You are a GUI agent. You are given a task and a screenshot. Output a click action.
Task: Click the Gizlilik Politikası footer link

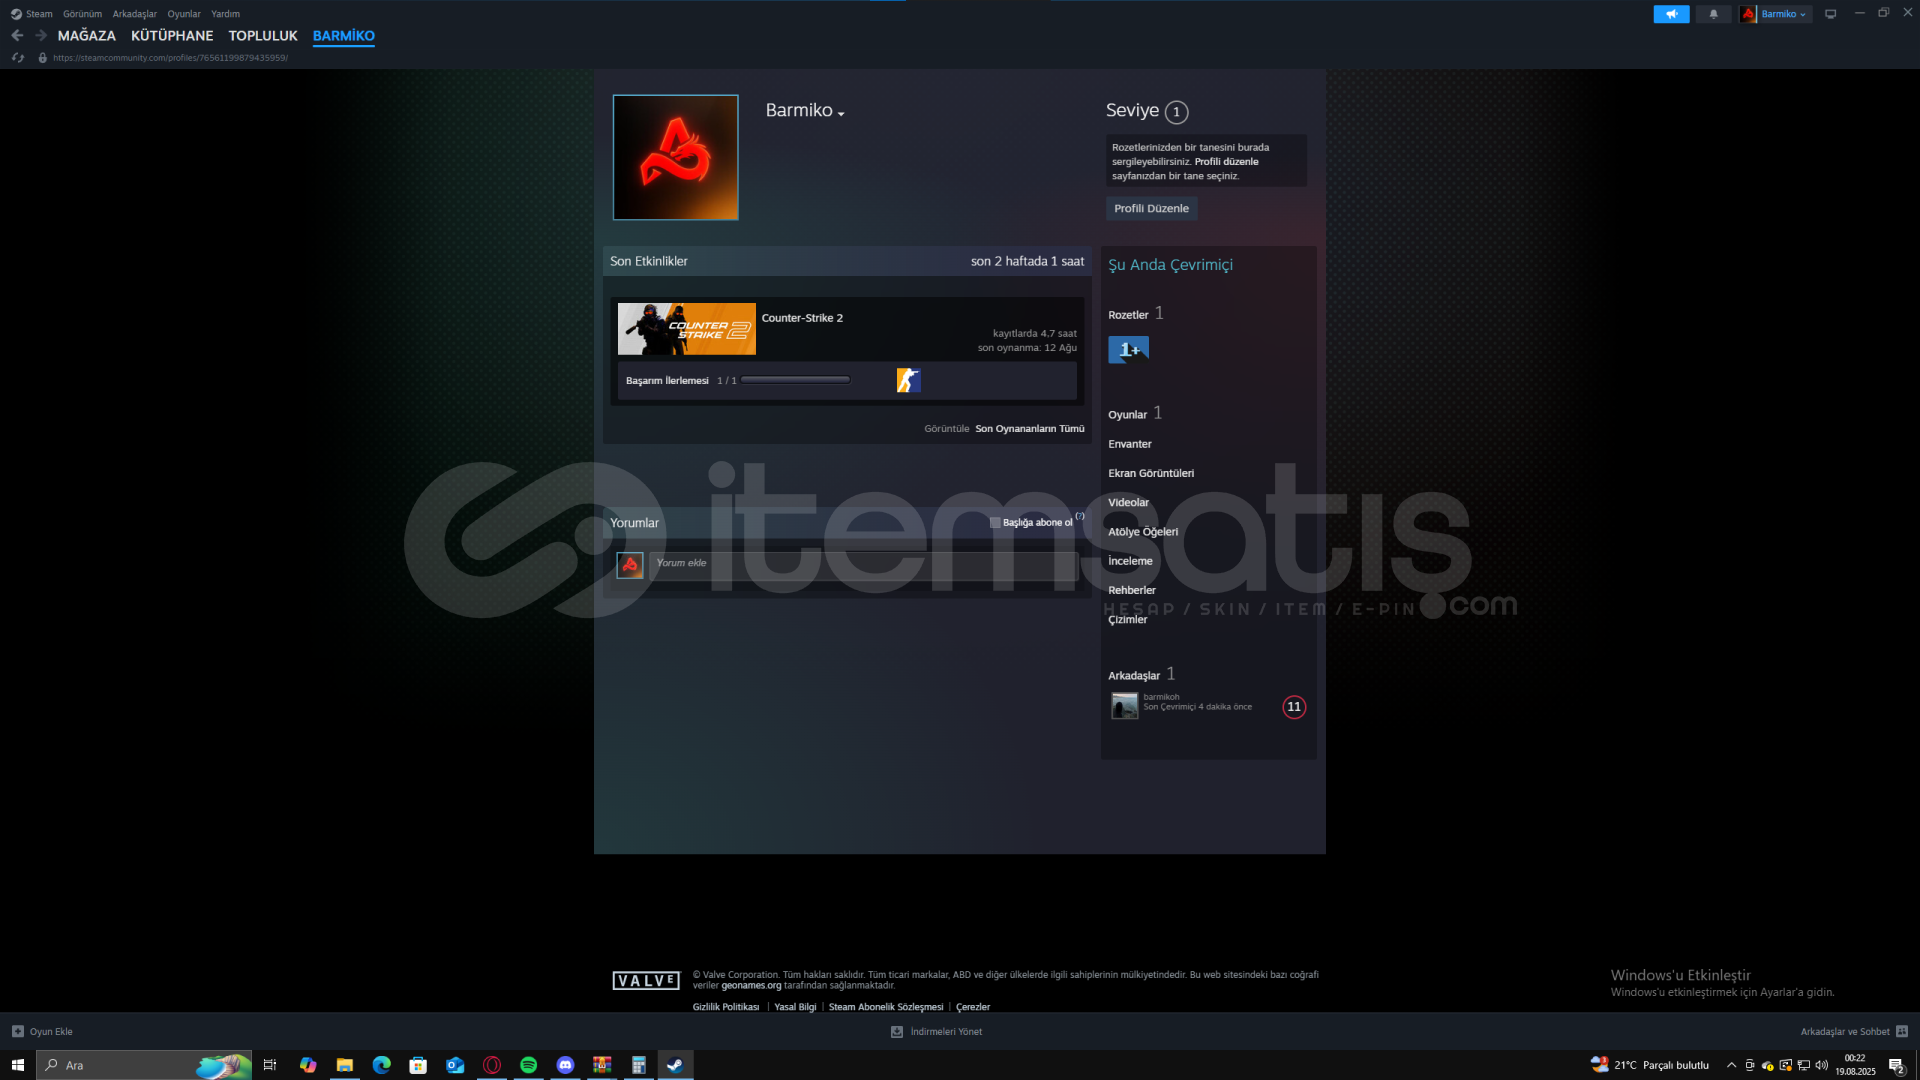coord(725,1007)
